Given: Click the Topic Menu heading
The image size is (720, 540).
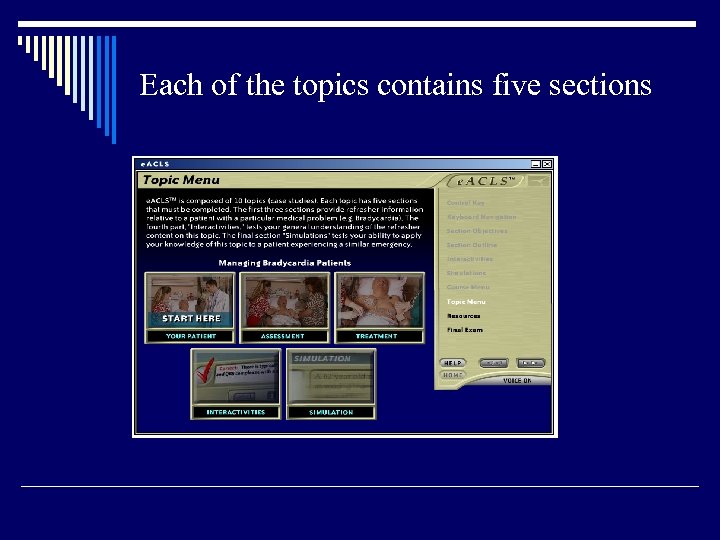Looking at the screenshot, I should point(181,180).
